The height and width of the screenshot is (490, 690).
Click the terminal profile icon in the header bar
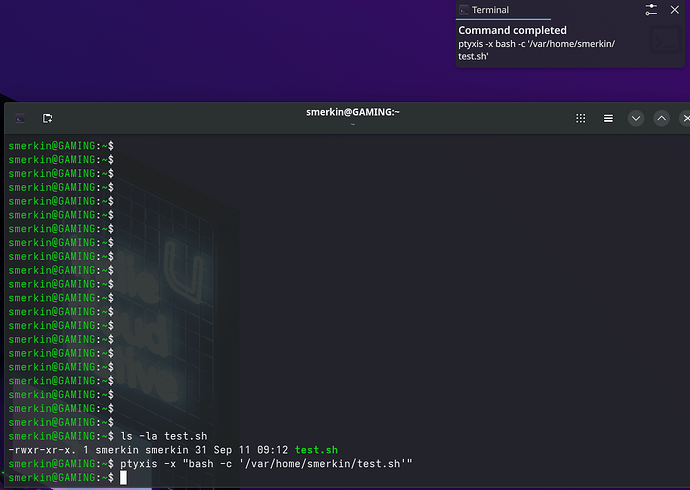pyautogui.click(x=20, y=118)
